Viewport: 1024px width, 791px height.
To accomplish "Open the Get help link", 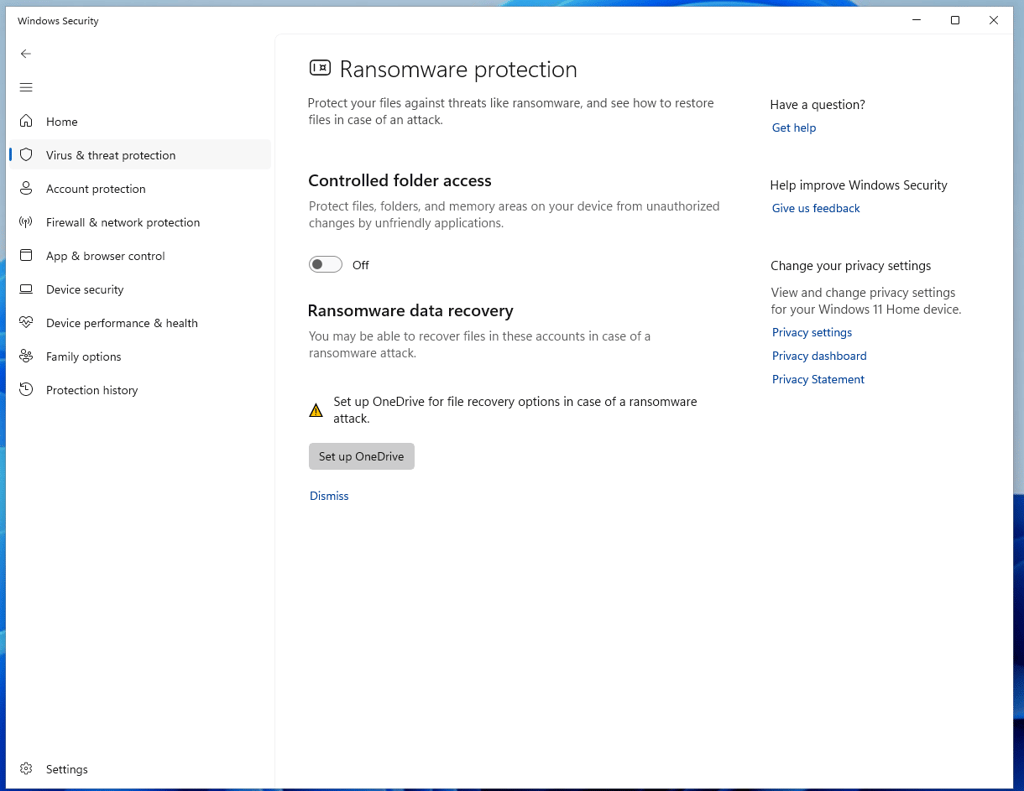I will (x=794, y=128).
